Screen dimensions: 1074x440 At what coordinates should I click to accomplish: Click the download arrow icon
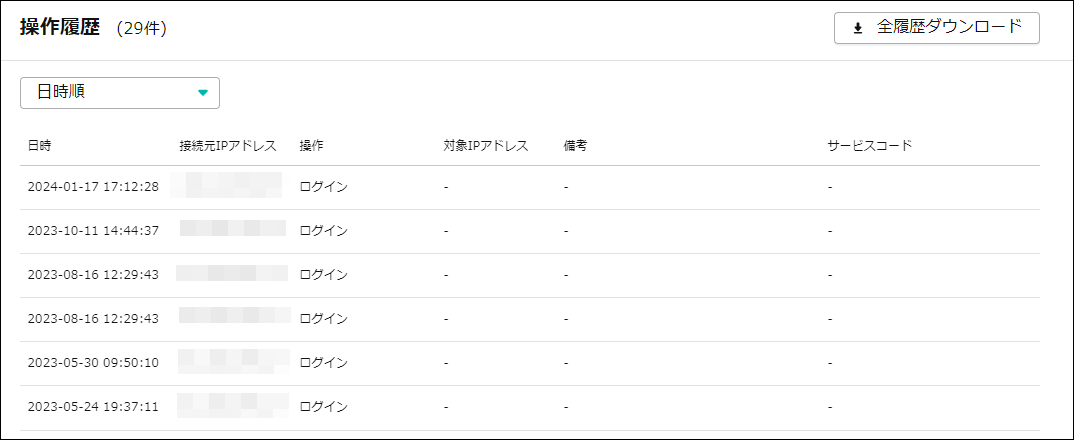857,28
